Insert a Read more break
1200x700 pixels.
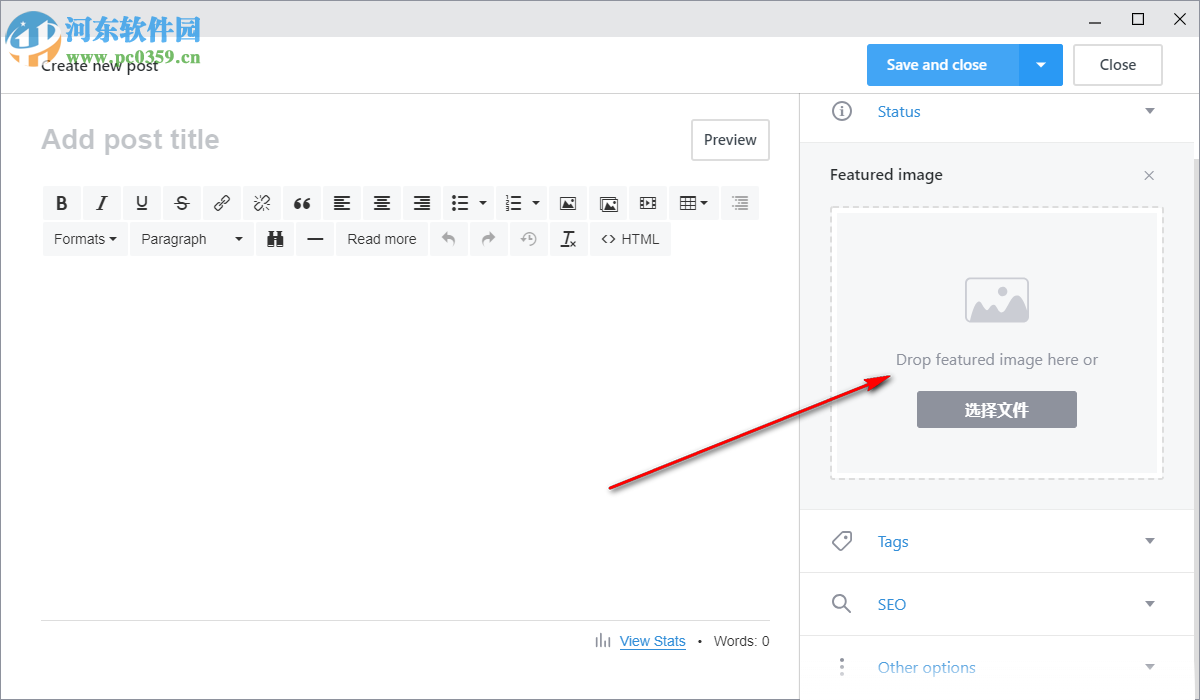click(x=382, y=239)
